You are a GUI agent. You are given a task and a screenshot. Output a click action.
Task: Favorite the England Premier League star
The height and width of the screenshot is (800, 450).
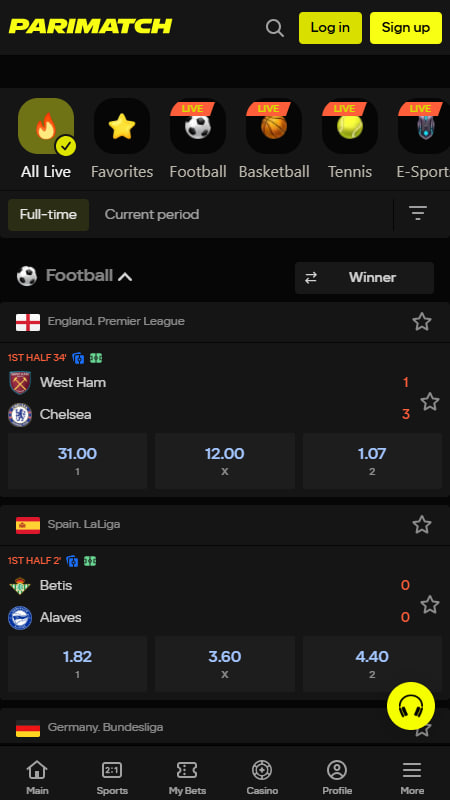(422, 321)
